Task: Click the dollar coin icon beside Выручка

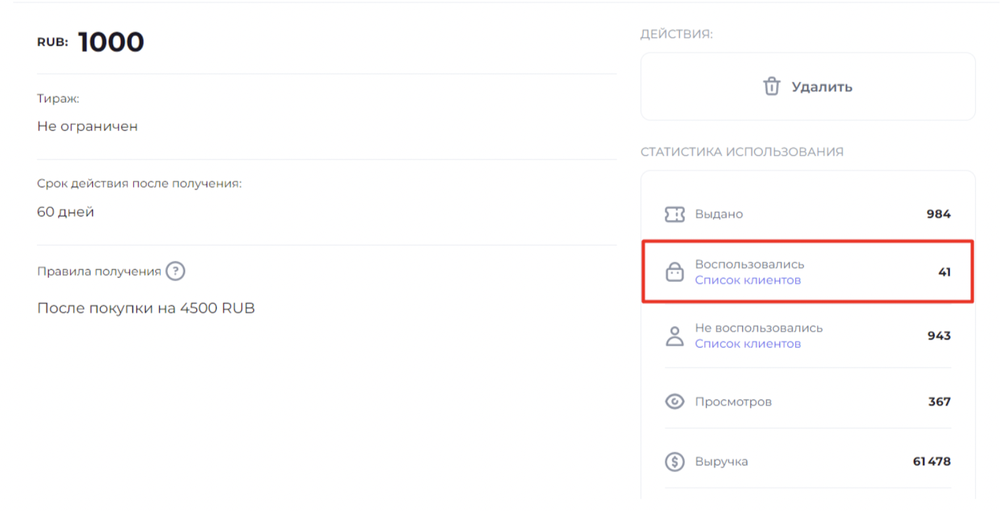Action: tap(674, 461)
